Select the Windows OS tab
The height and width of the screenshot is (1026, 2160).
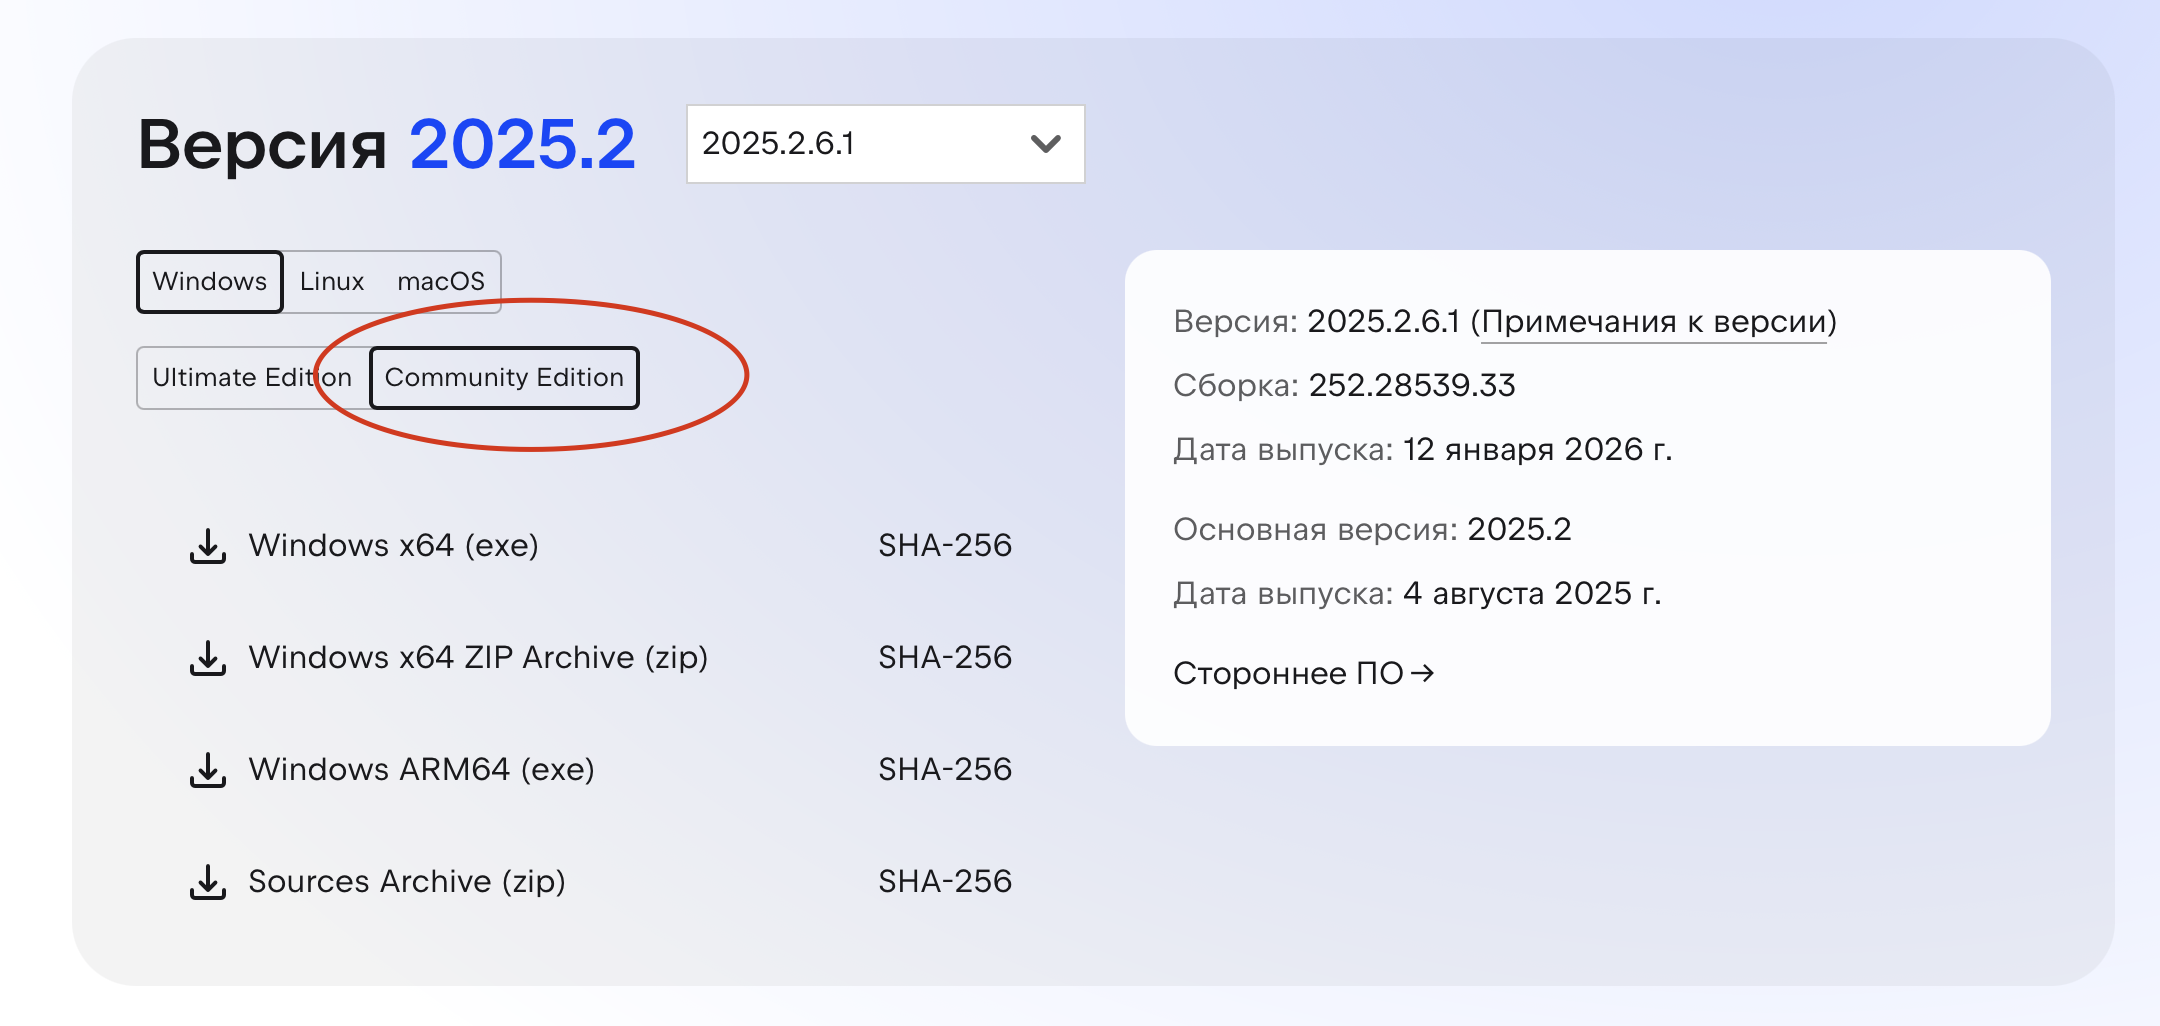(210, 282)
